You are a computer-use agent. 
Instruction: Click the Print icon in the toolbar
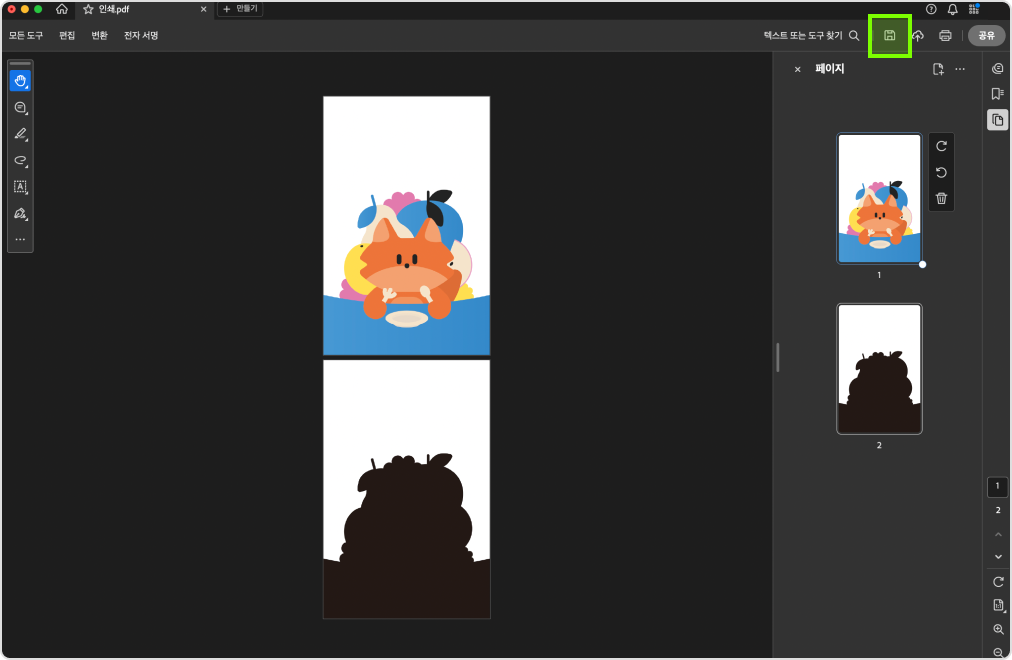(945, 35)
